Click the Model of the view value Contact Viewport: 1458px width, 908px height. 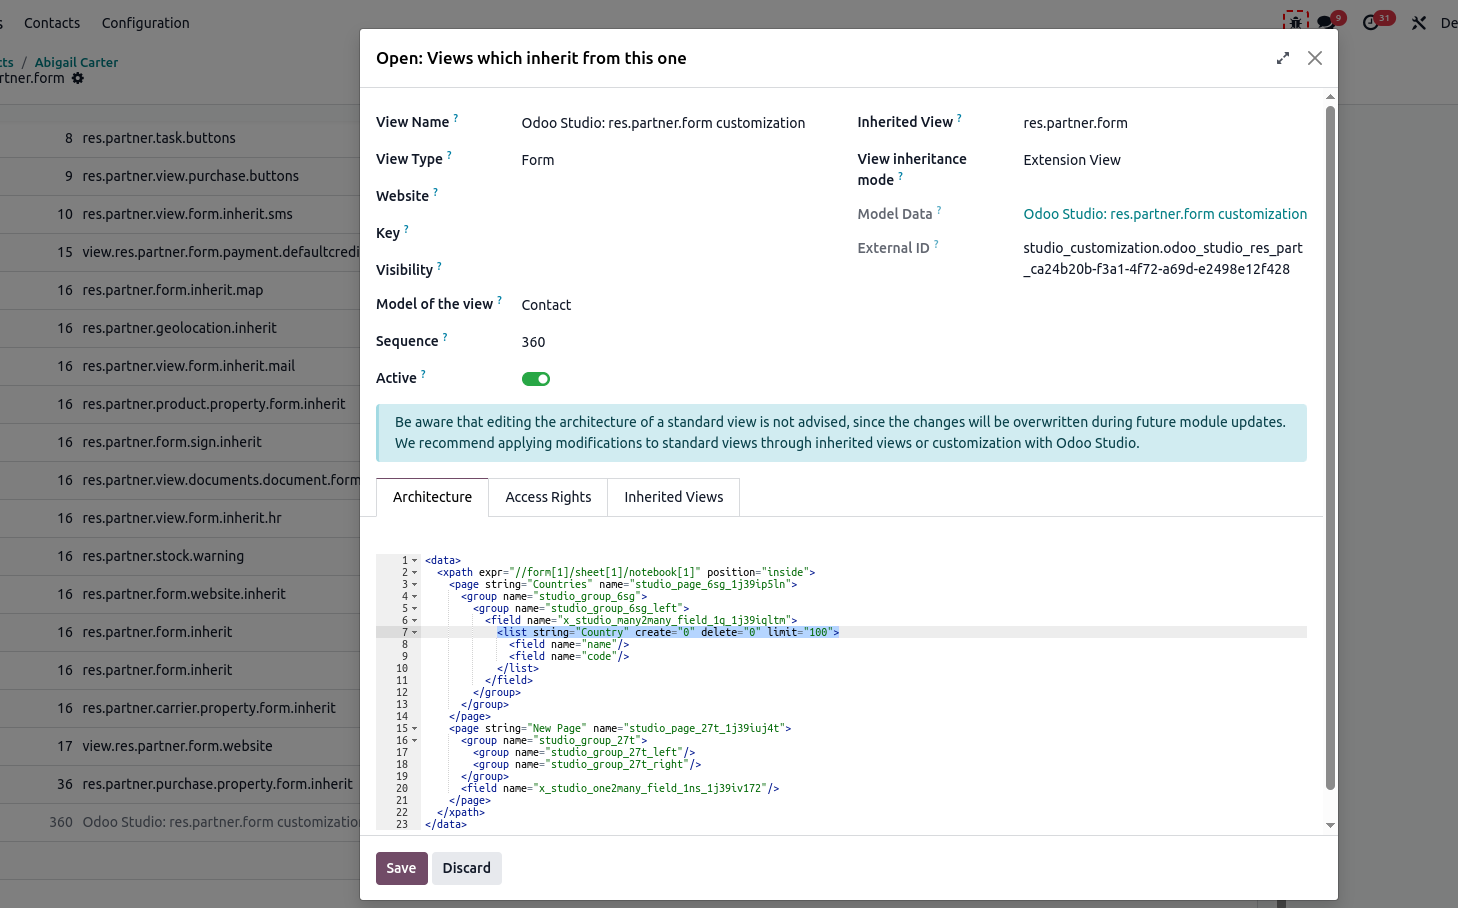[x=546, y=305]
